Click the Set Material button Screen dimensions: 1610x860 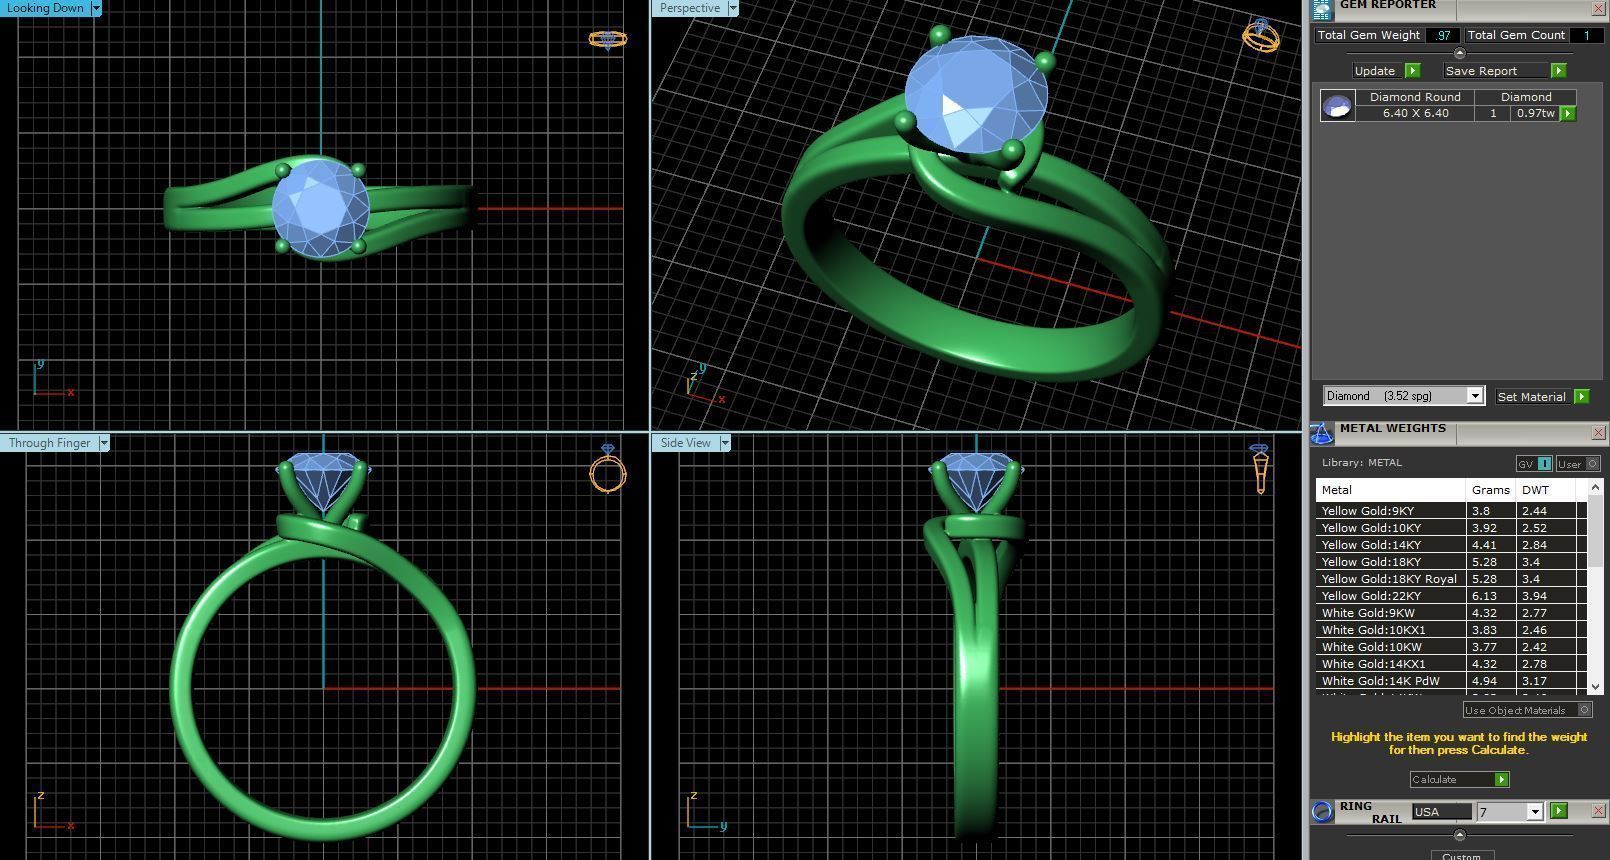pyautogui.click(x=1531, y=397)
